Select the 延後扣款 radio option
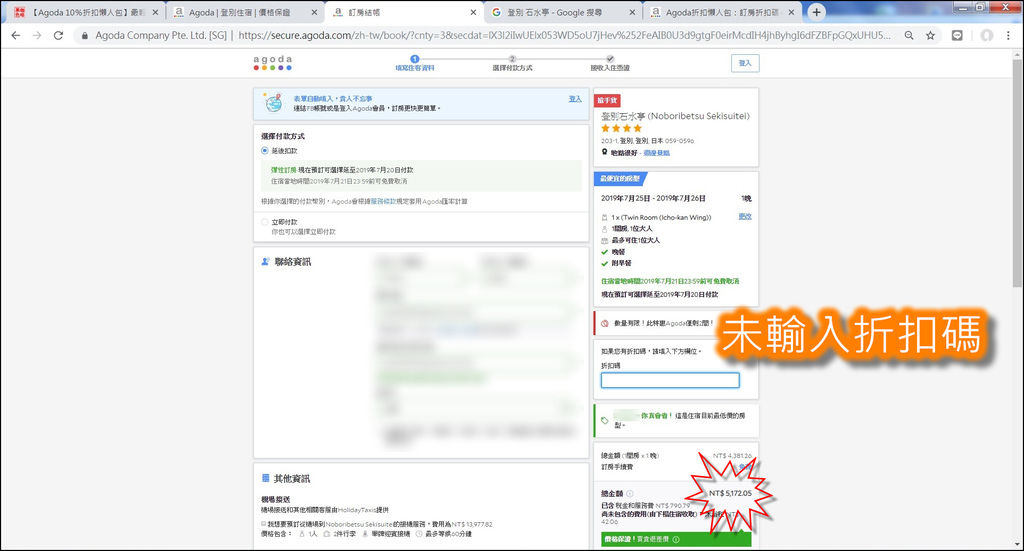 coord(264,151)
